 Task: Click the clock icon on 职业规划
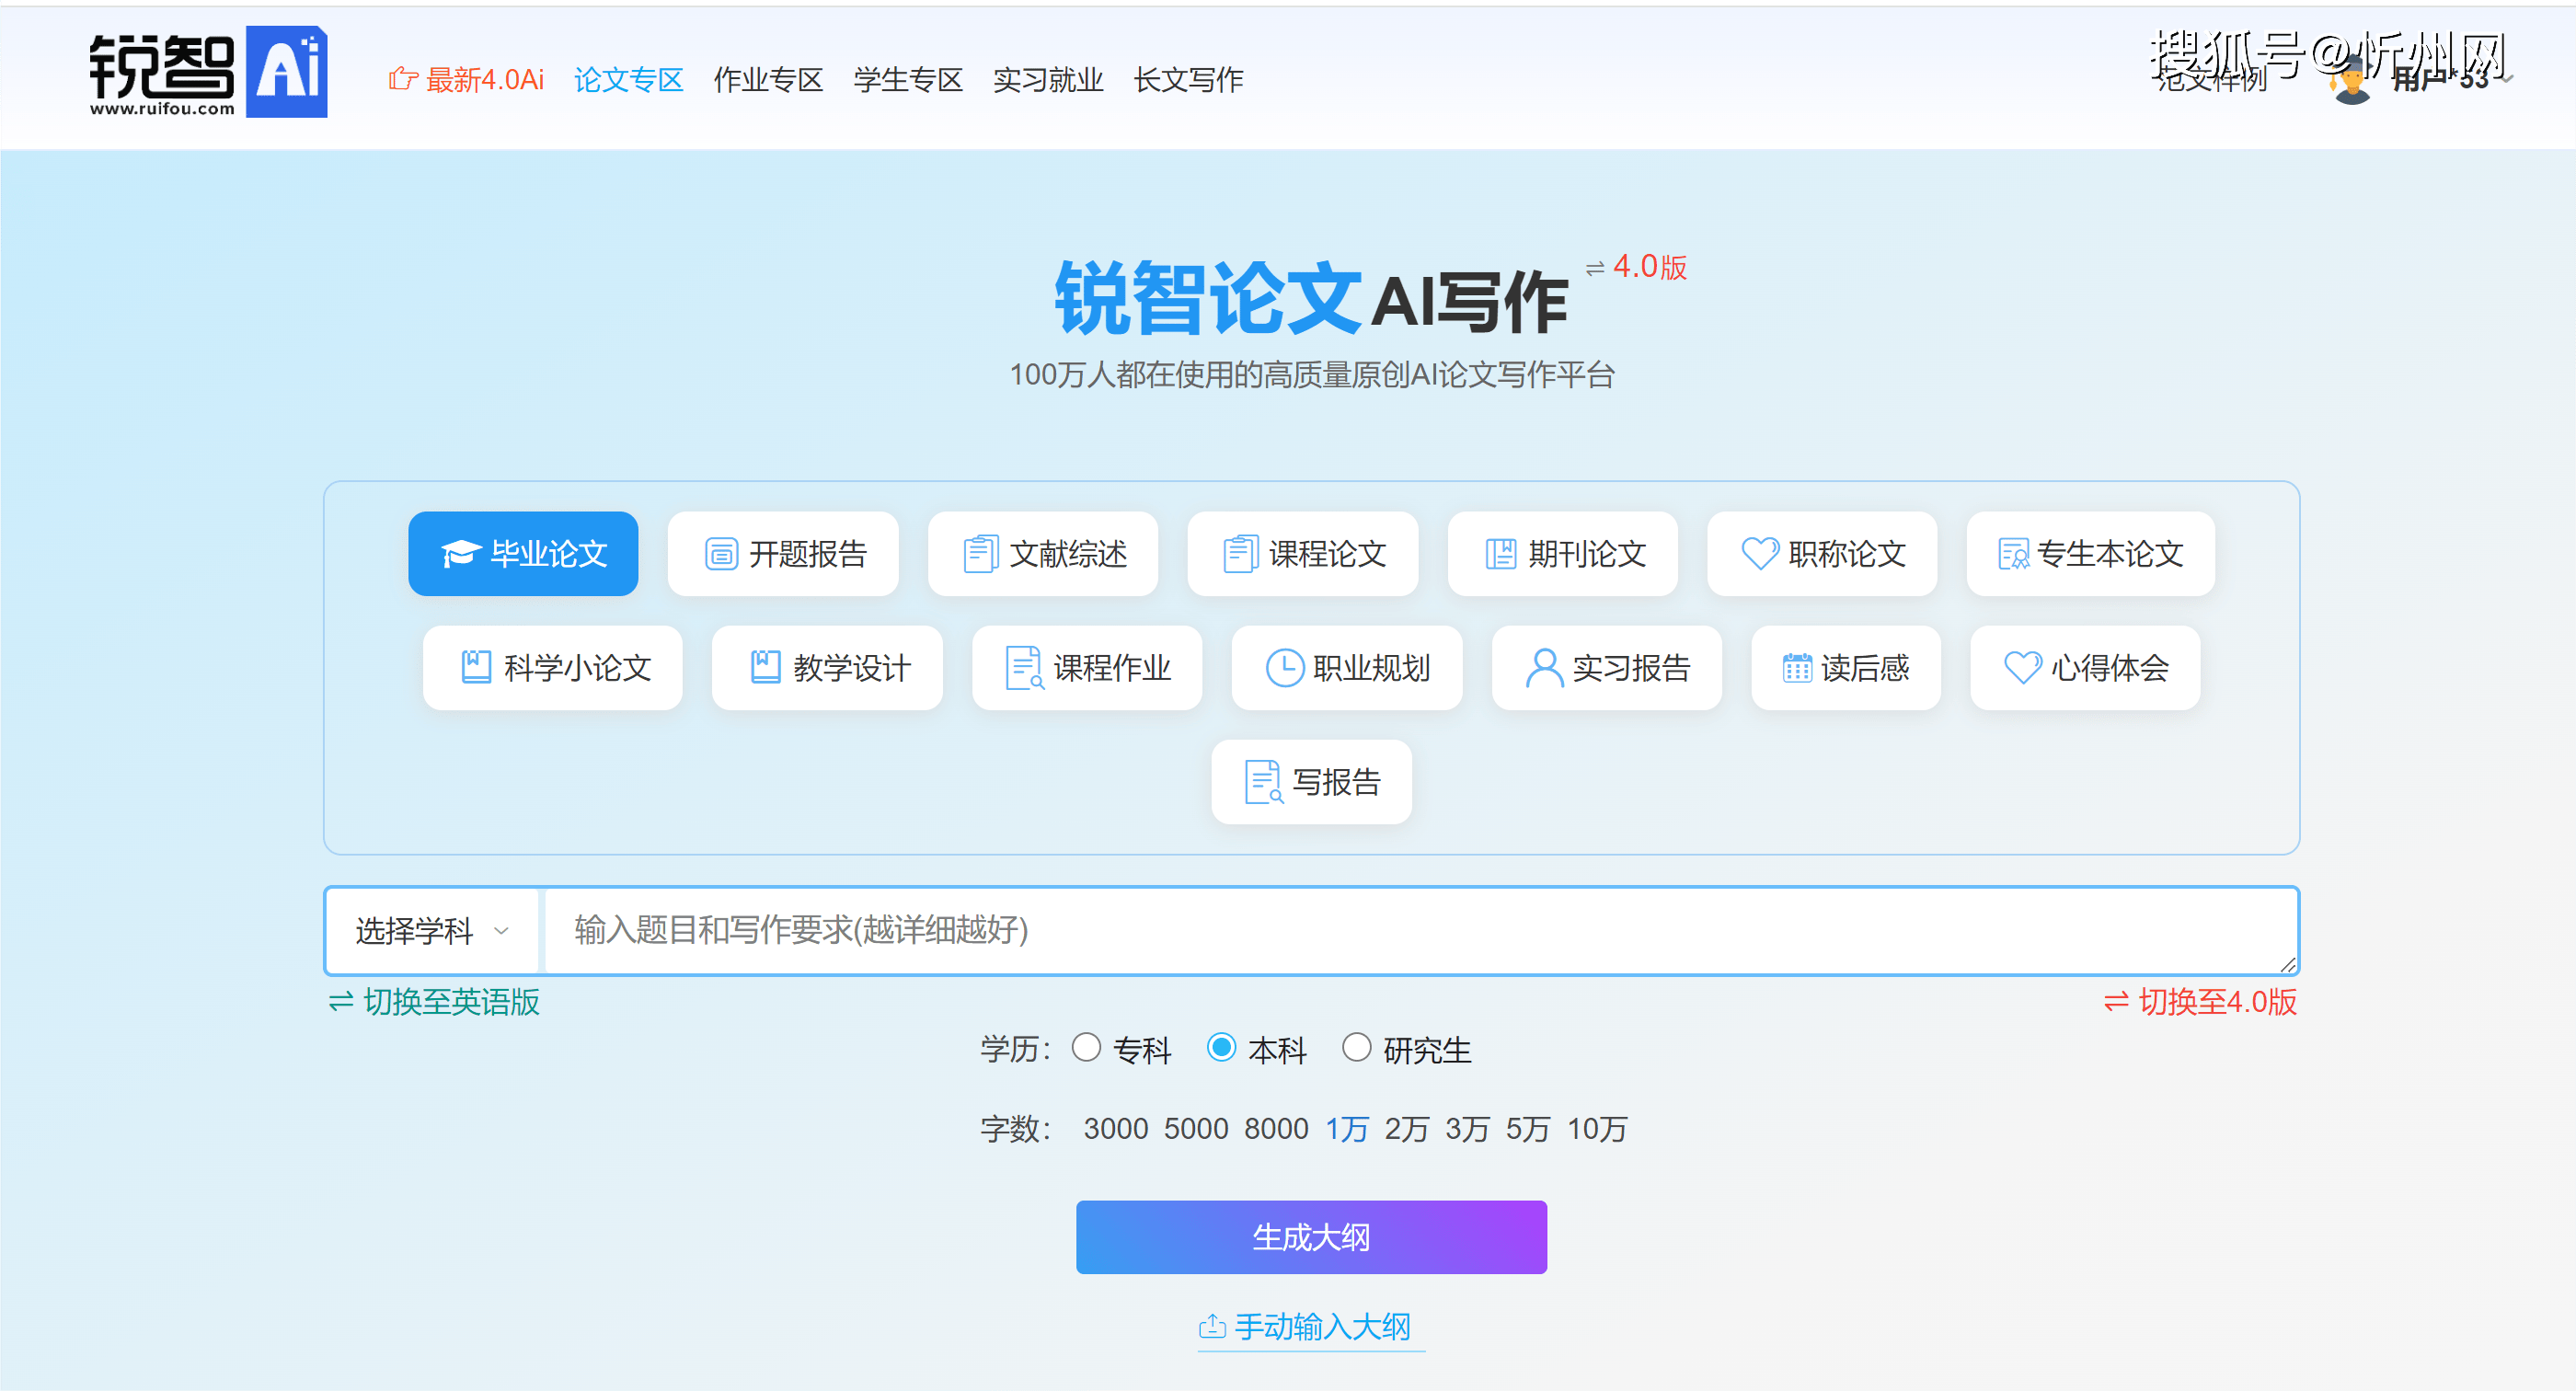pyautogui.click(x=1284, y=668)
